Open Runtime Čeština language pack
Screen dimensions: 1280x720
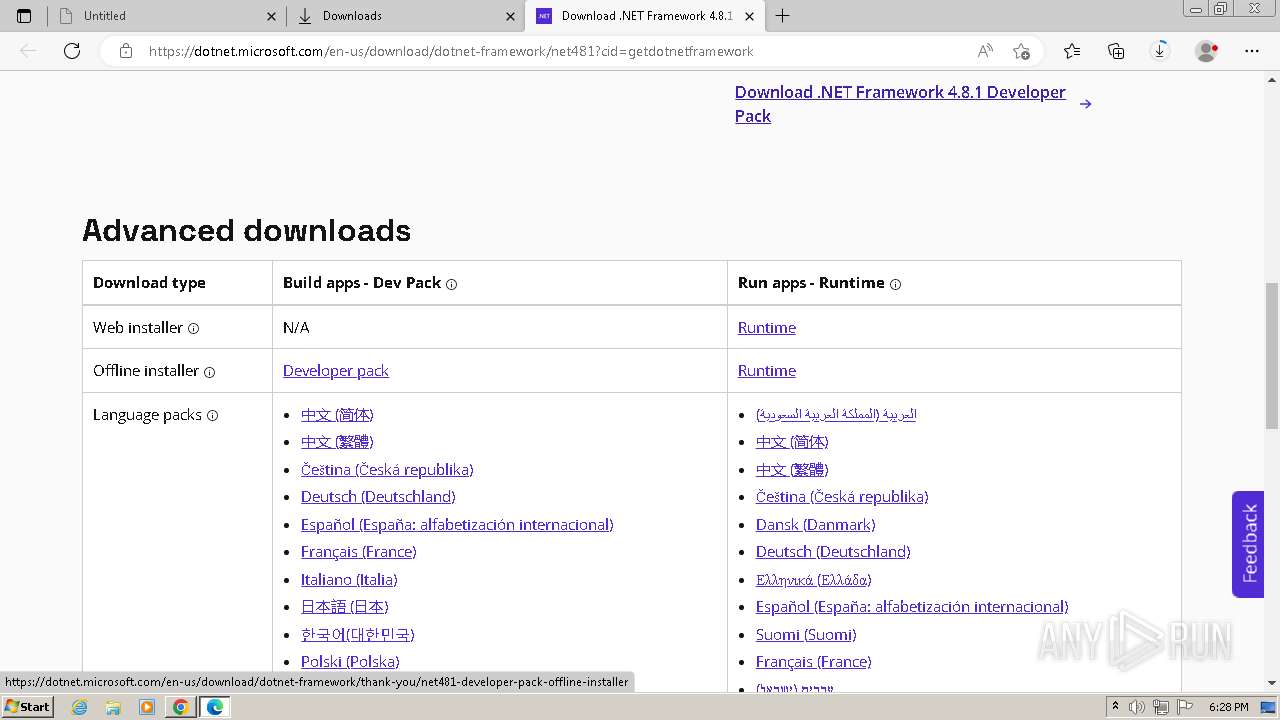pos(842,496)
